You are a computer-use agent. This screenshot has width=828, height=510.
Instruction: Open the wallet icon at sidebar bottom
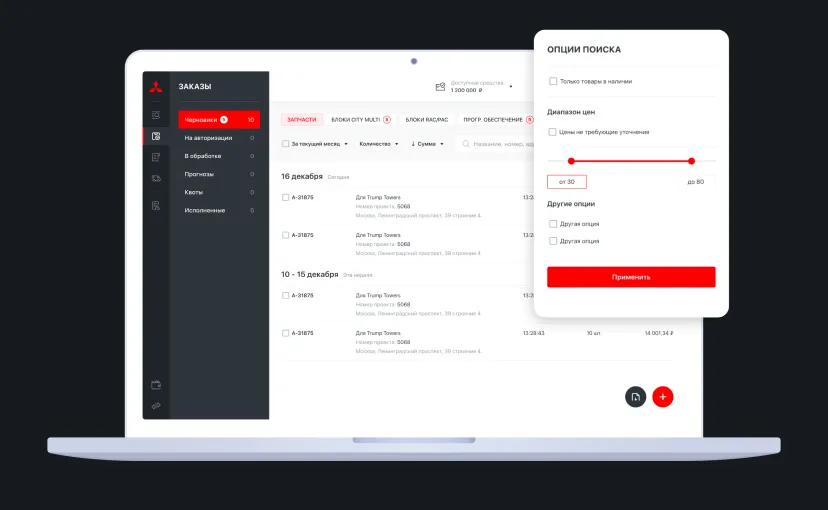click(x=156, y=385)
